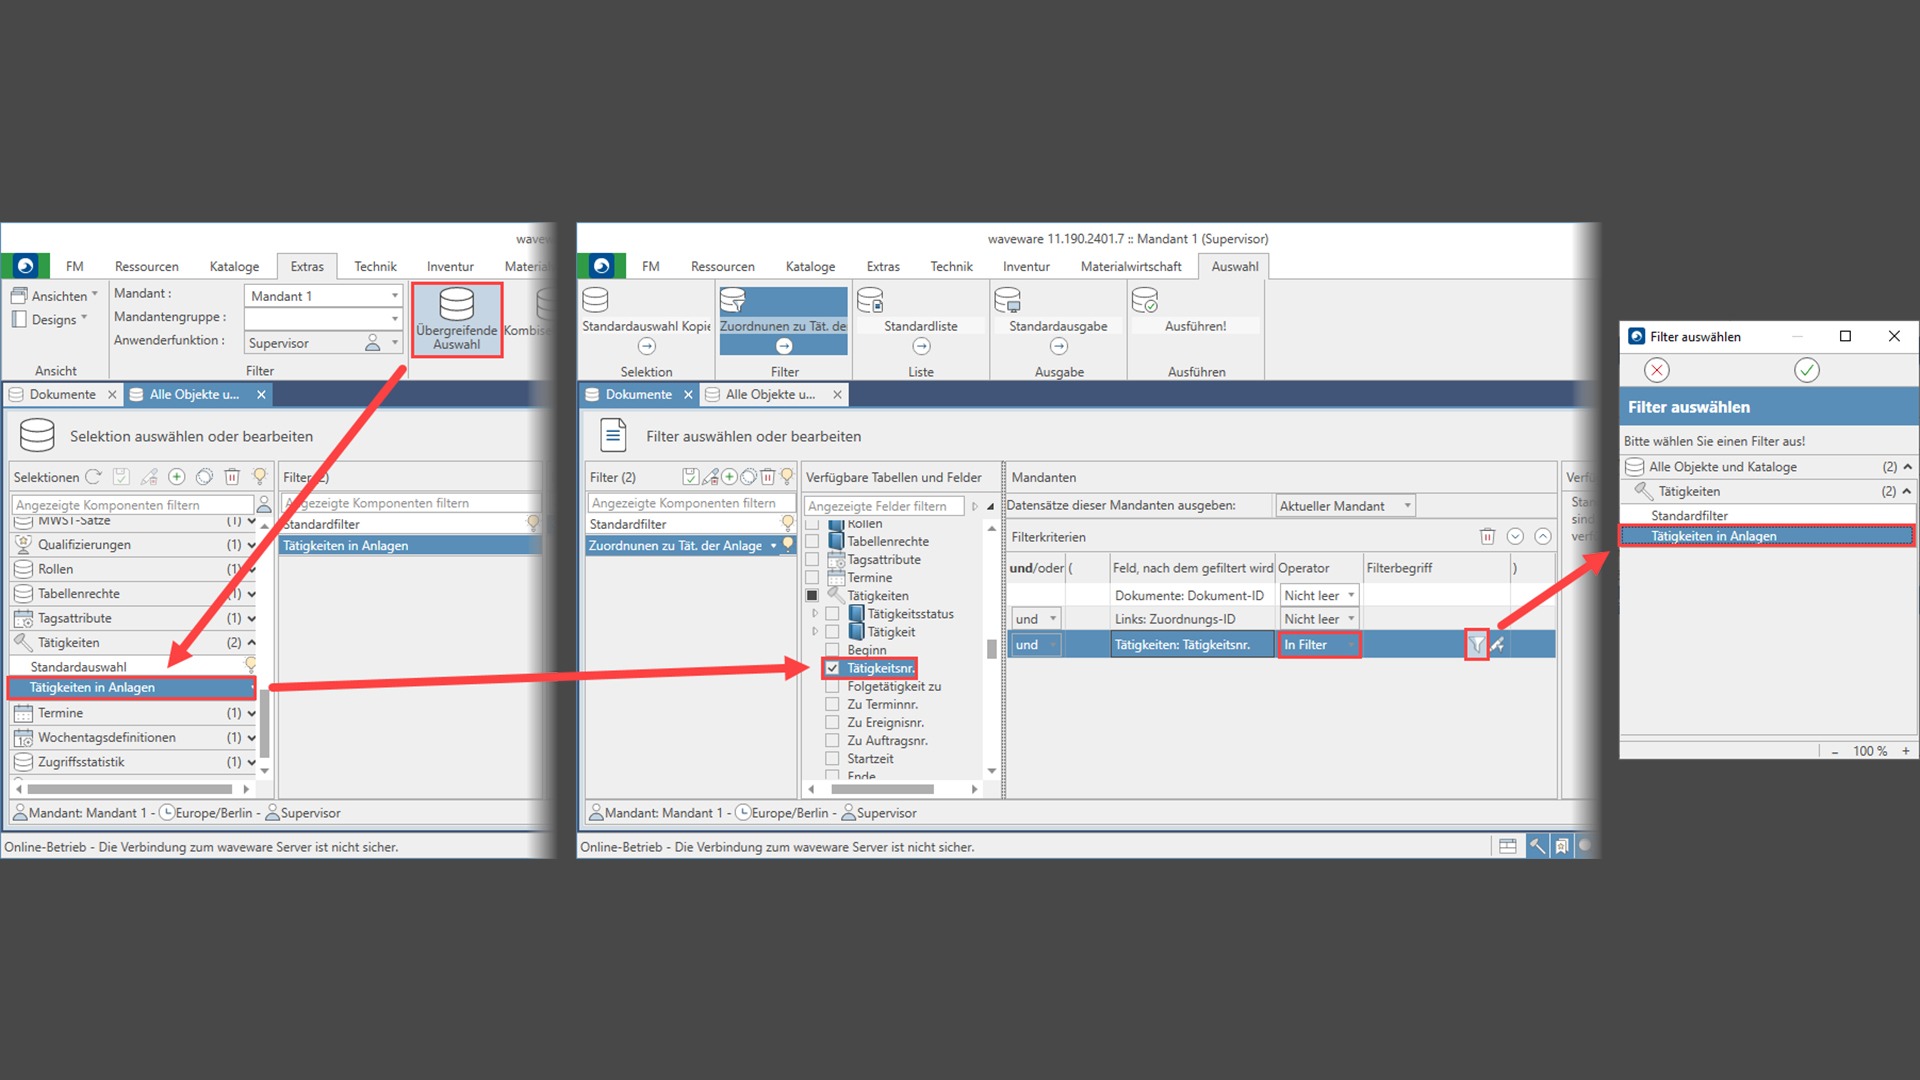Add new selection with plus icon
This screenshot has height=1080, width=1920.
pyautogui.click(x=177, y=477)
